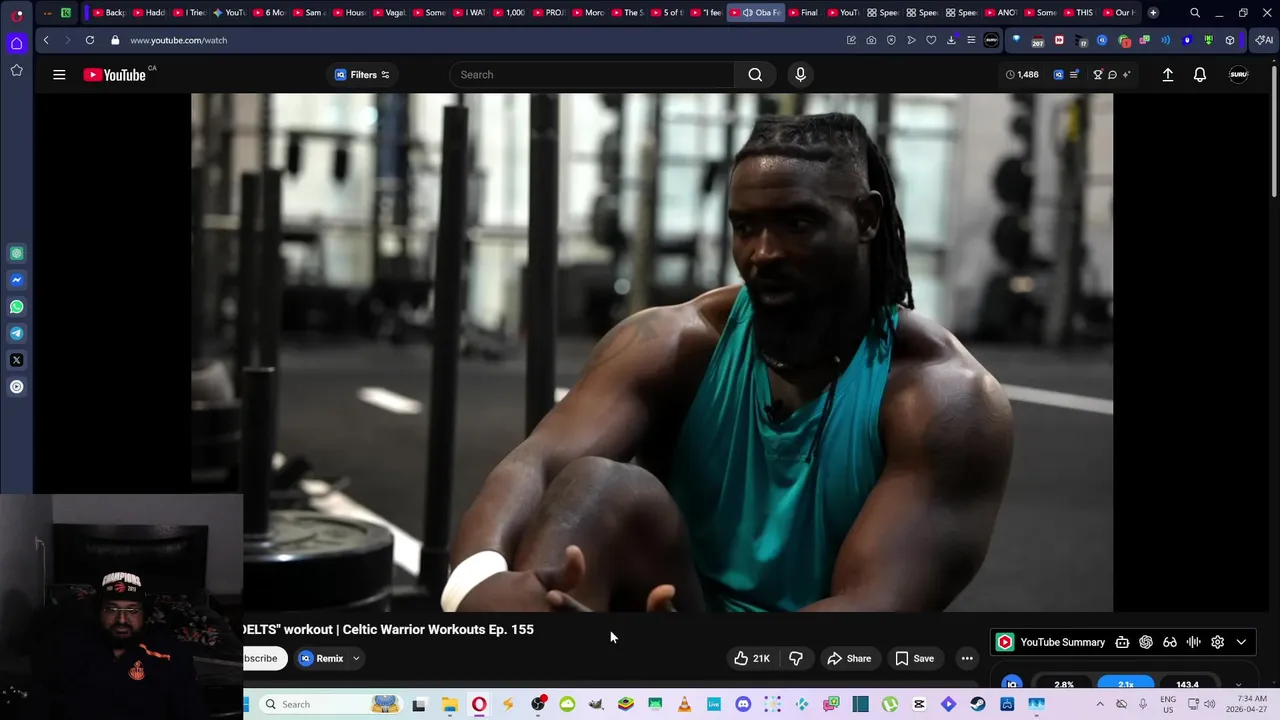Click the chat bubble icon in YouTube header
The height and width of the screenshot is (720, 1280).
(1112, 75)
